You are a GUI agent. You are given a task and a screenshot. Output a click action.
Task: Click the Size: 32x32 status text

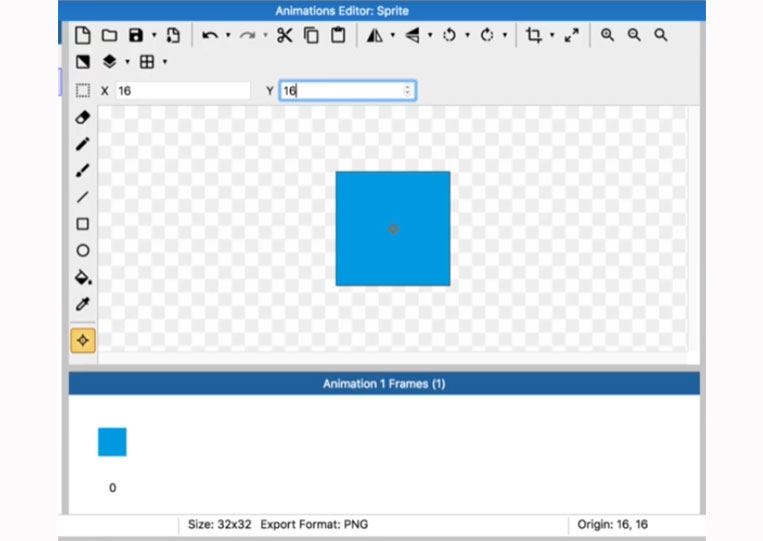(219, 524)
